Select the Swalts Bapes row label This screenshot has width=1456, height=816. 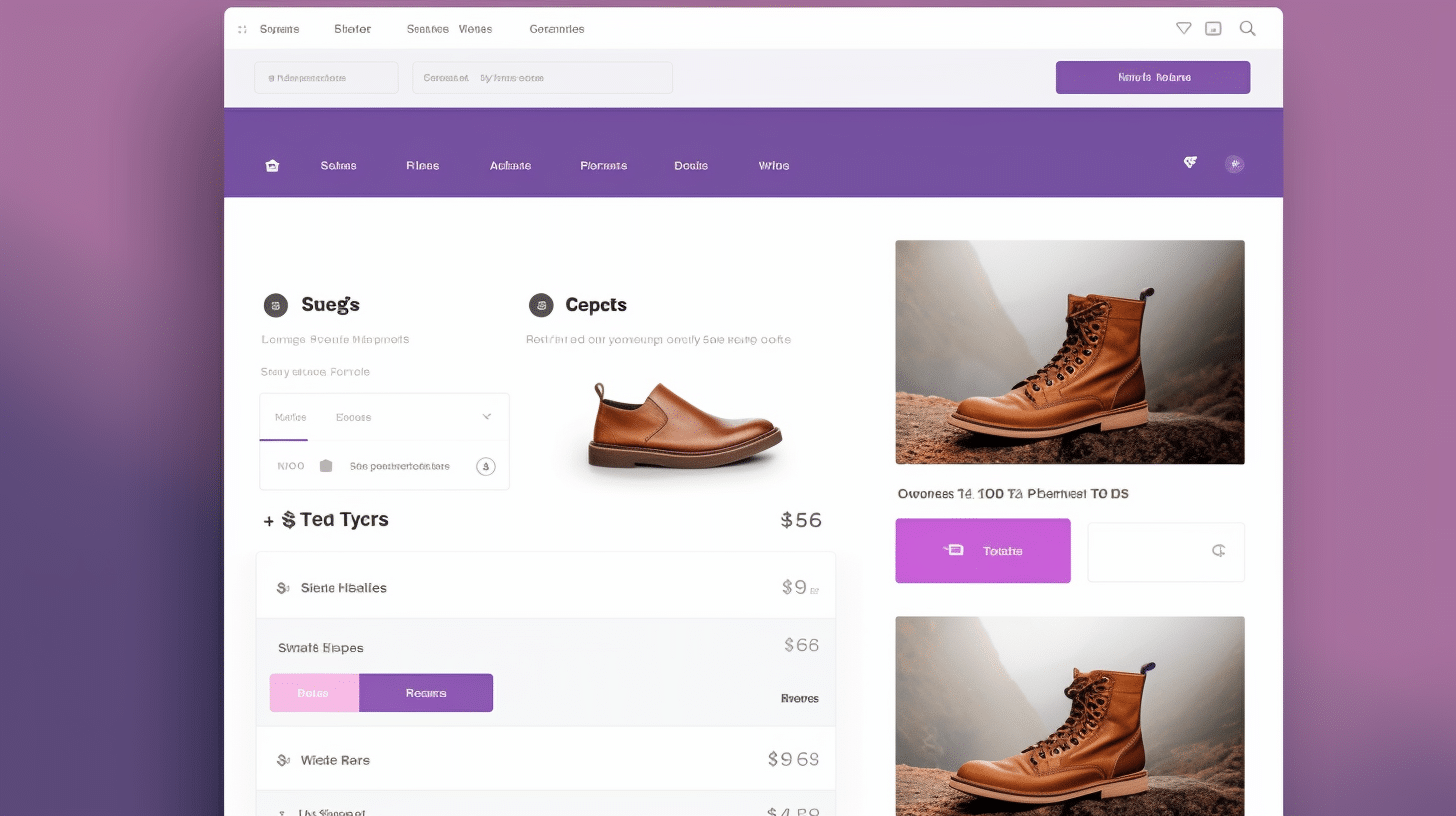(320, 648)
